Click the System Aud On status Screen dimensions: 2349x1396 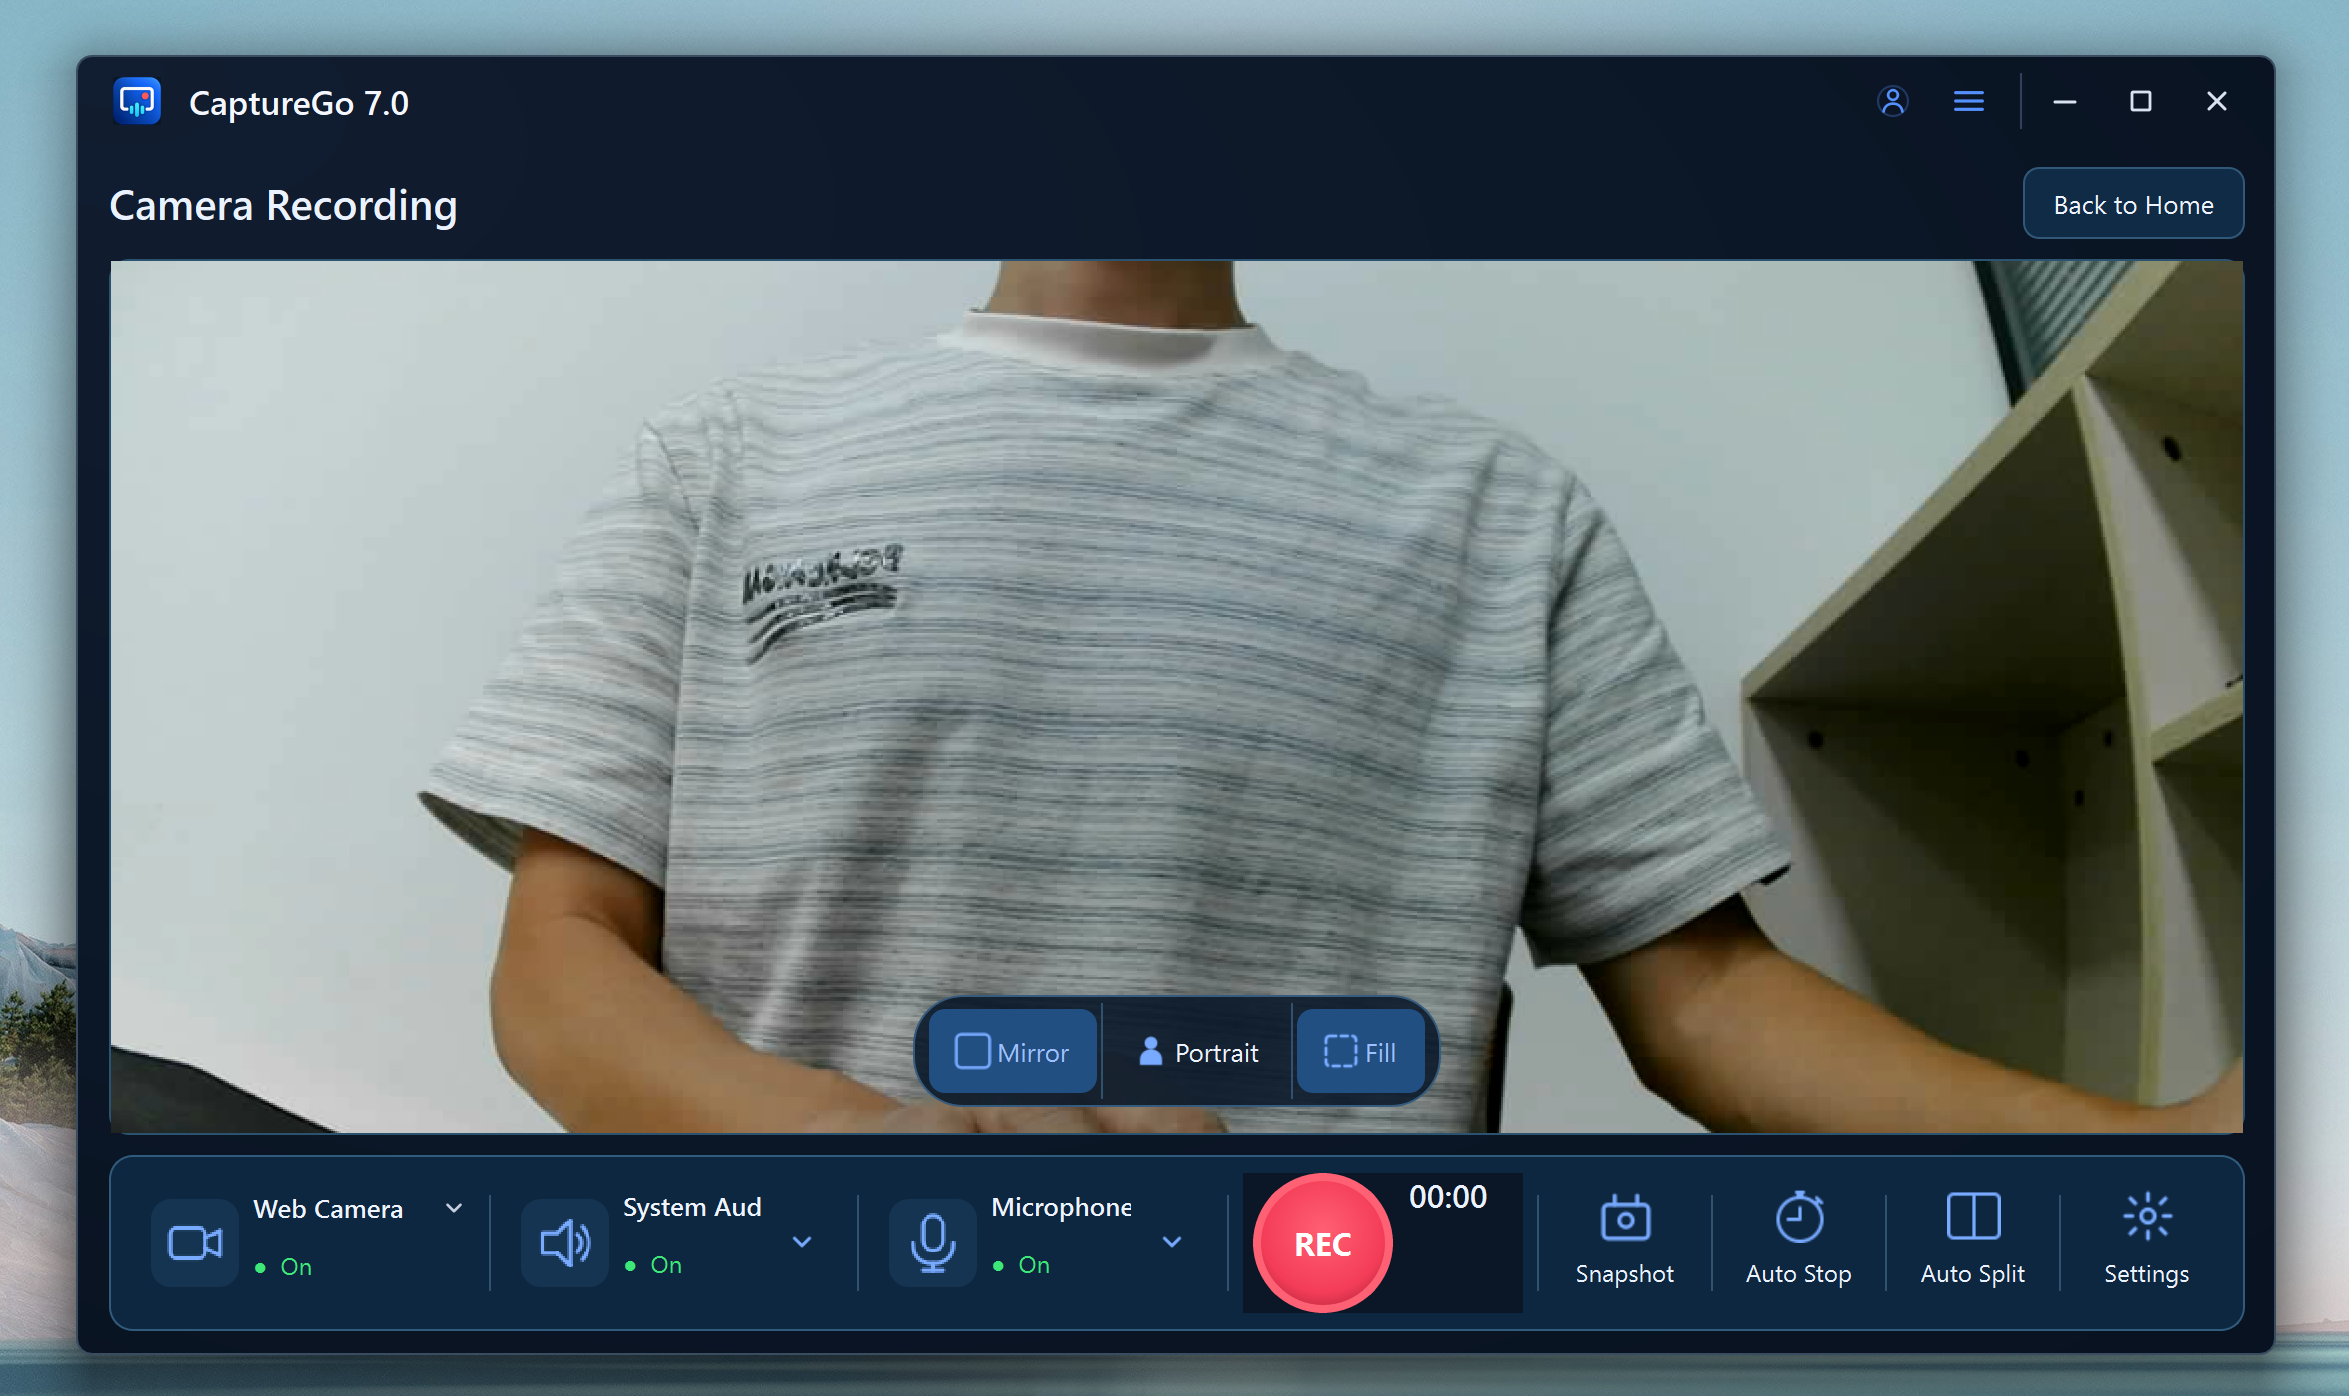tap(654, 1265)
